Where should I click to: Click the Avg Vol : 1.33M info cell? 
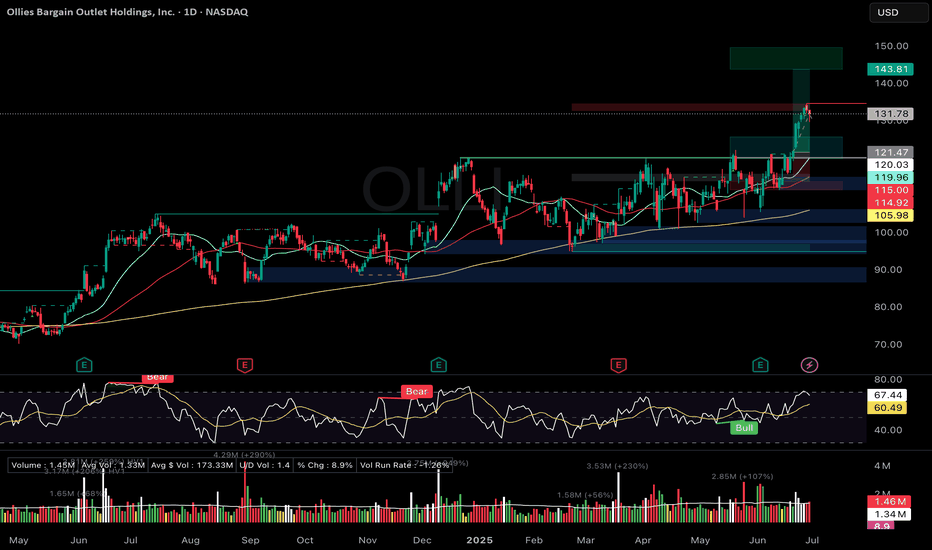(113, 465)
